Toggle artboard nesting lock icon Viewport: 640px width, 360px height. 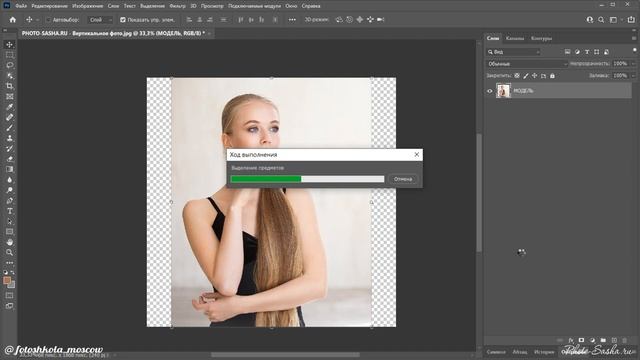(x=543, y=76)
